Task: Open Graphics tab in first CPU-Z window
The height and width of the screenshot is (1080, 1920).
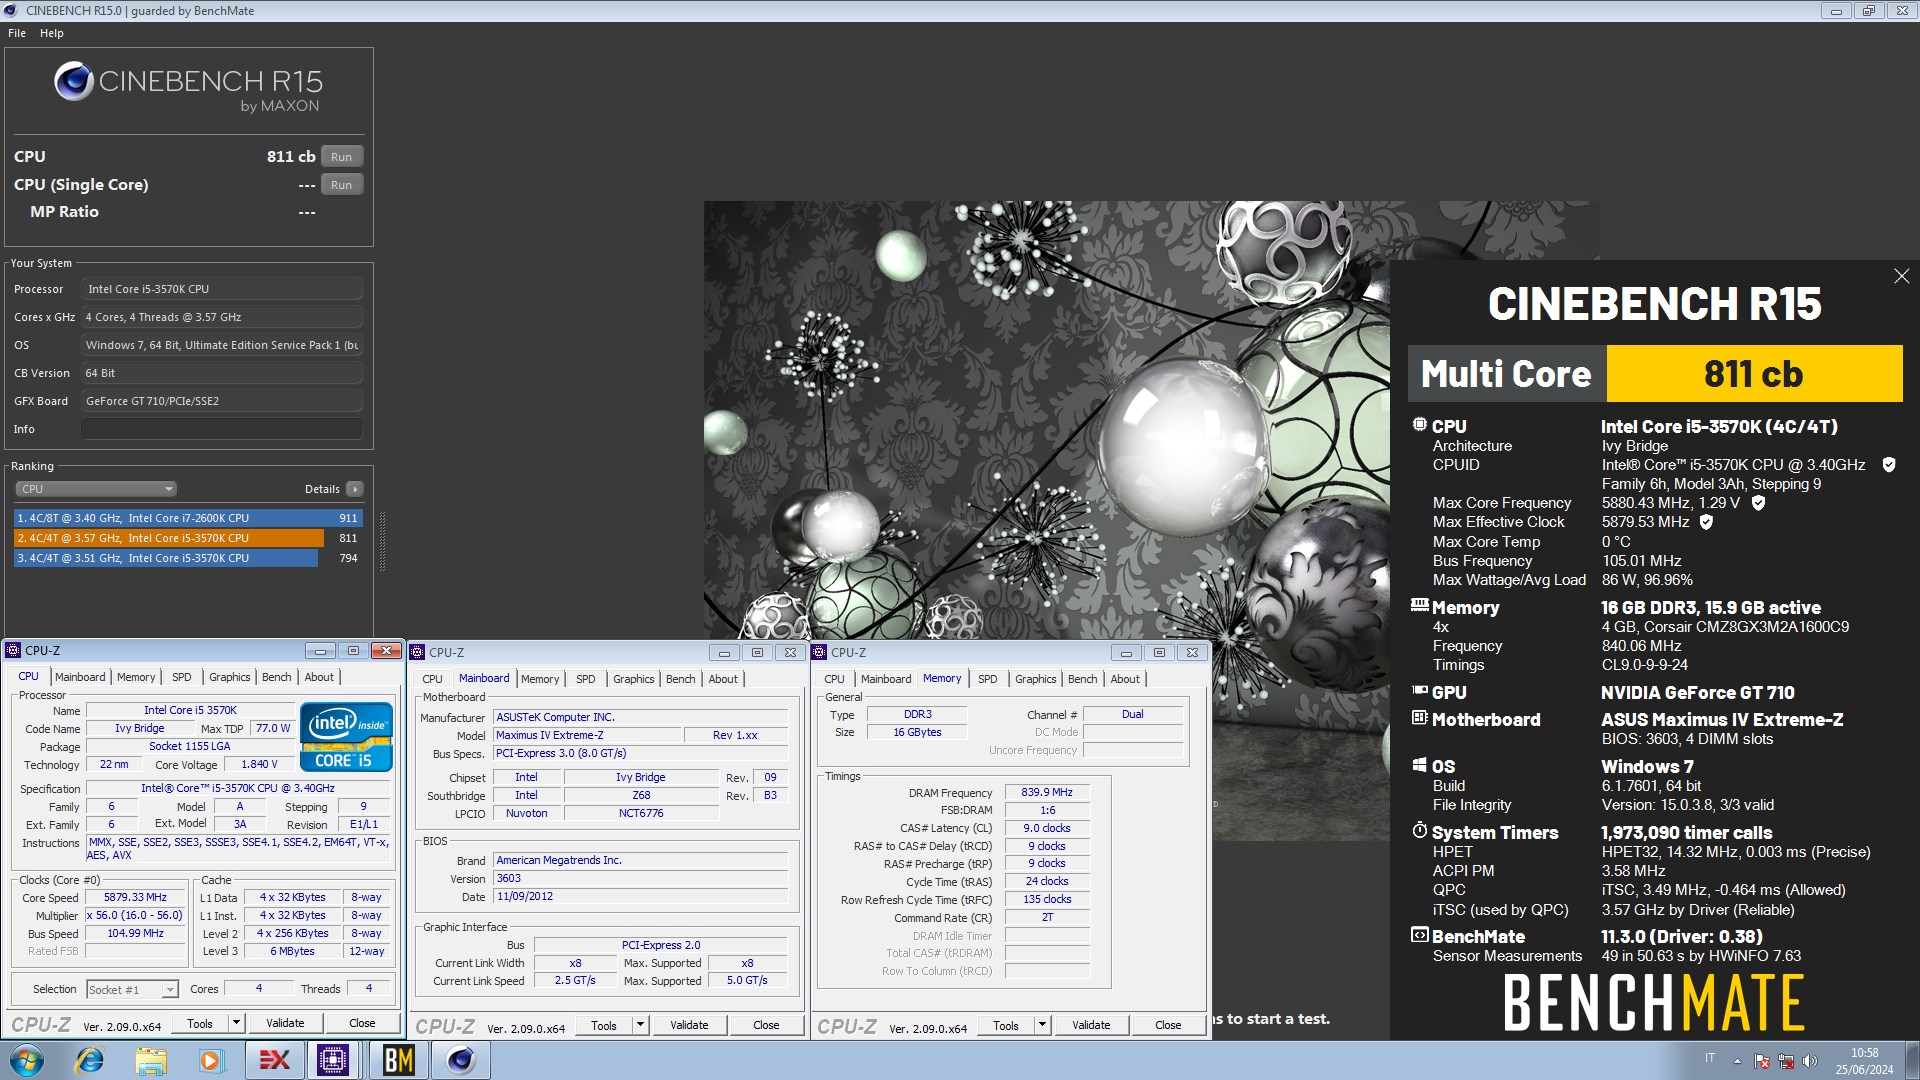Action: point(230,677)
